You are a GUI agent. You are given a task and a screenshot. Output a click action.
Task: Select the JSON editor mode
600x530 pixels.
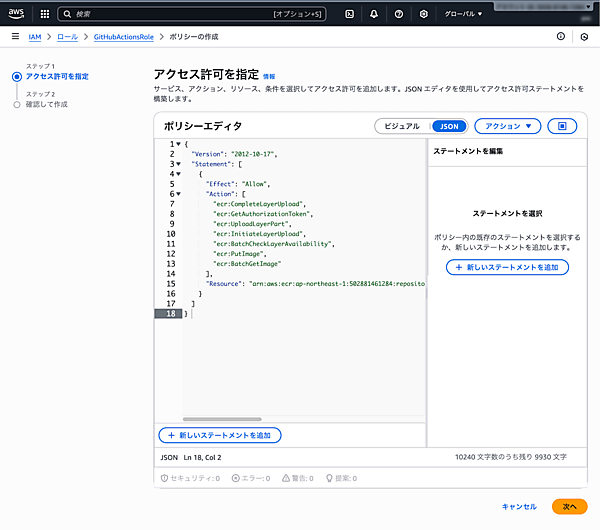pyautogui.click(x=449, y=126)
